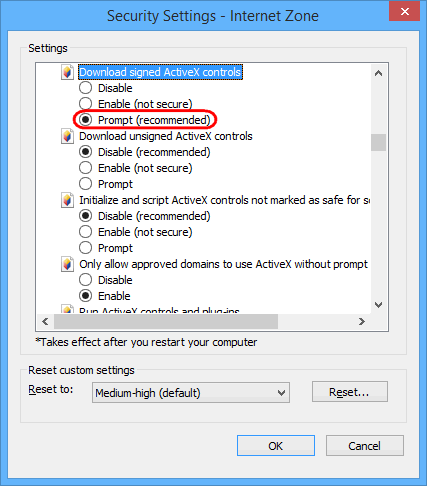427x486 pixels.
Task: Click the vertical scrollbar down arrow
Action: point(378,305)
